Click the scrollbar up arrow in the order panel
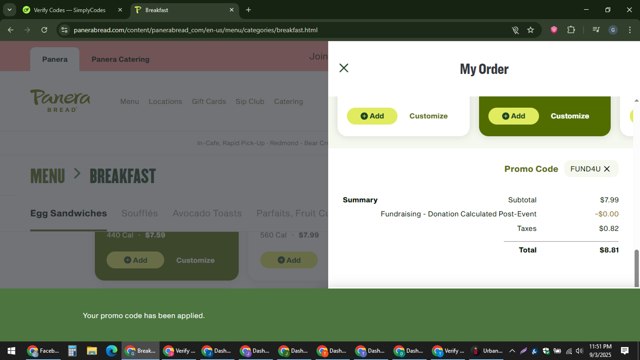640x360 pixels. [x=636, y=100]
